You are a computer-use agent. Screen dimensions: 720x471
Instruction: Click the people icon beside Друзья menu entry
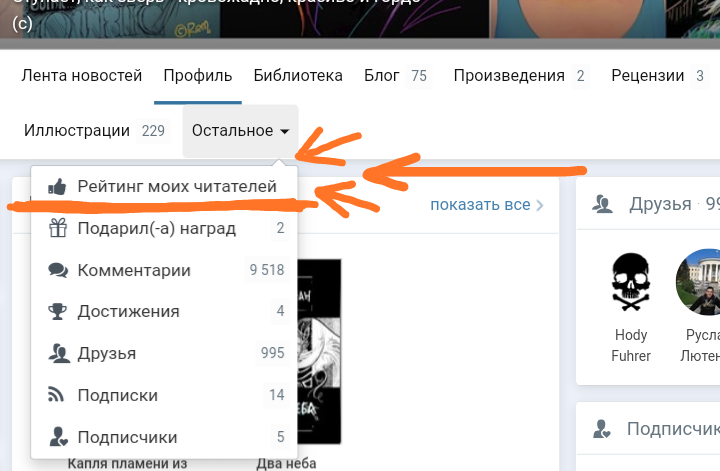tap(58, 353)
